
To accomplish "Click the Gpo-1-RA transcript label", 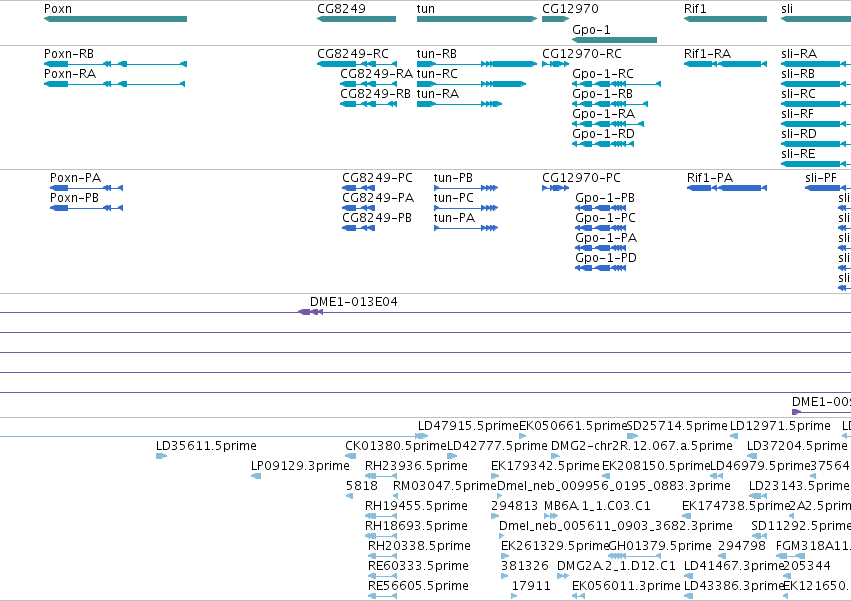I will click(604, 114).
